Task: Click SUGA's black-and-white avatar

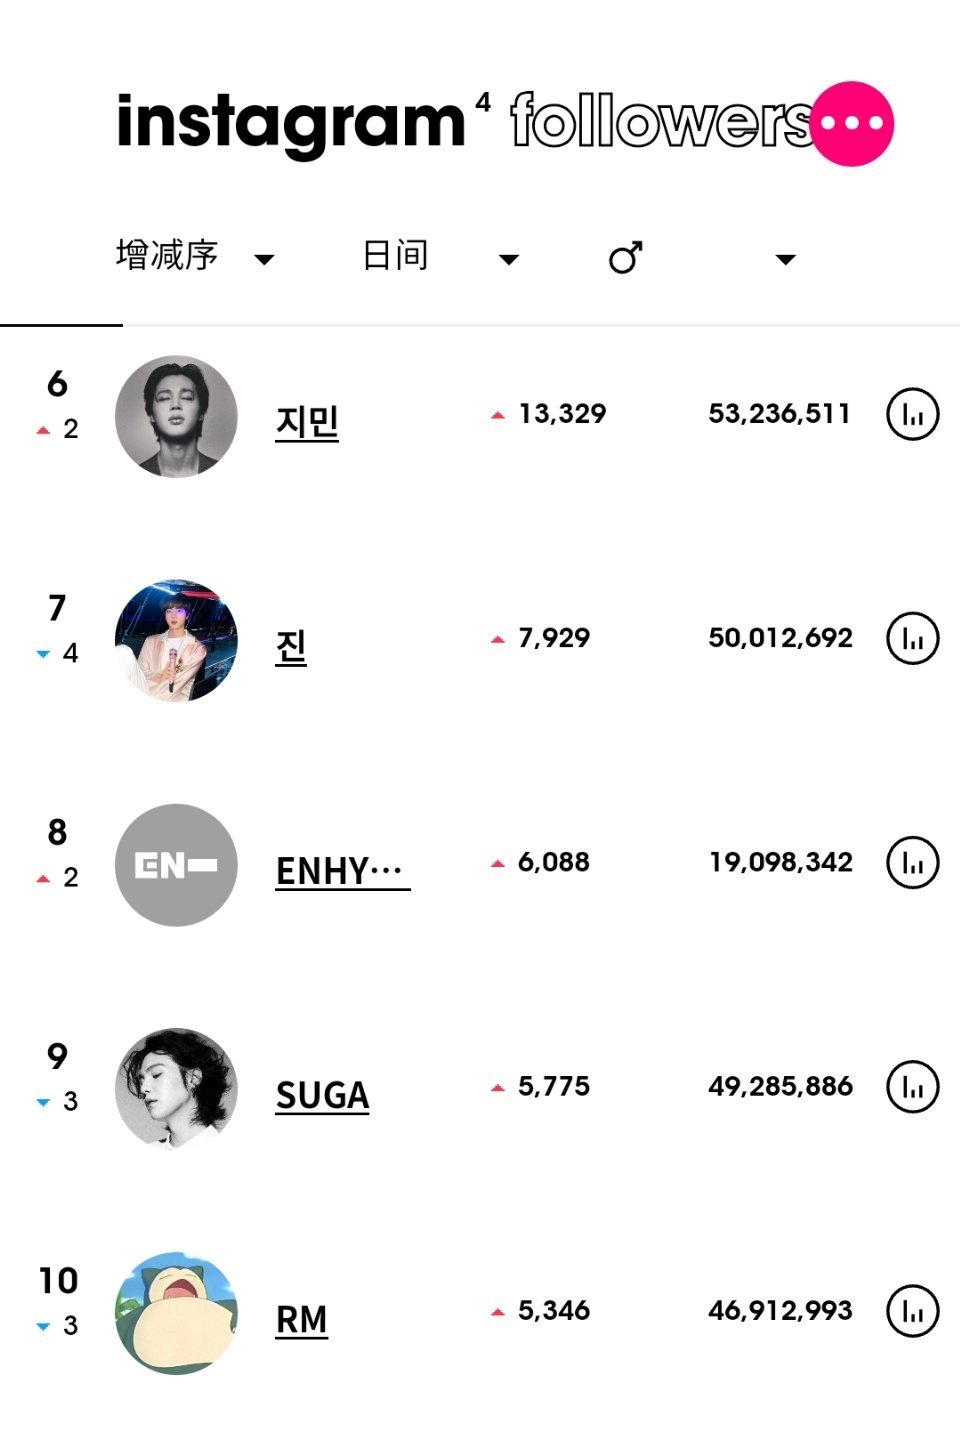Action: 176,1088
